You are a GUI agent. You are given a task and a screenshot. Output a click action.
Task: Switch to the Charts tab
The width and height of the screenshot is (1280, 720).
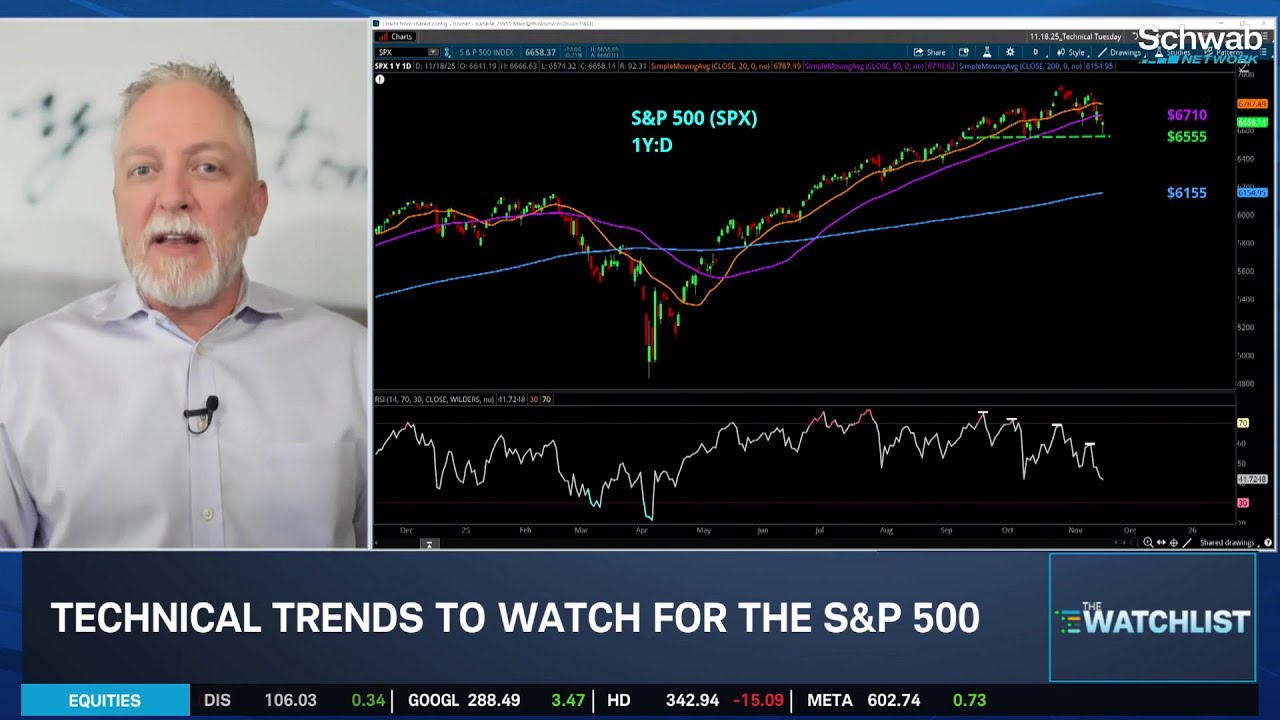395,36
